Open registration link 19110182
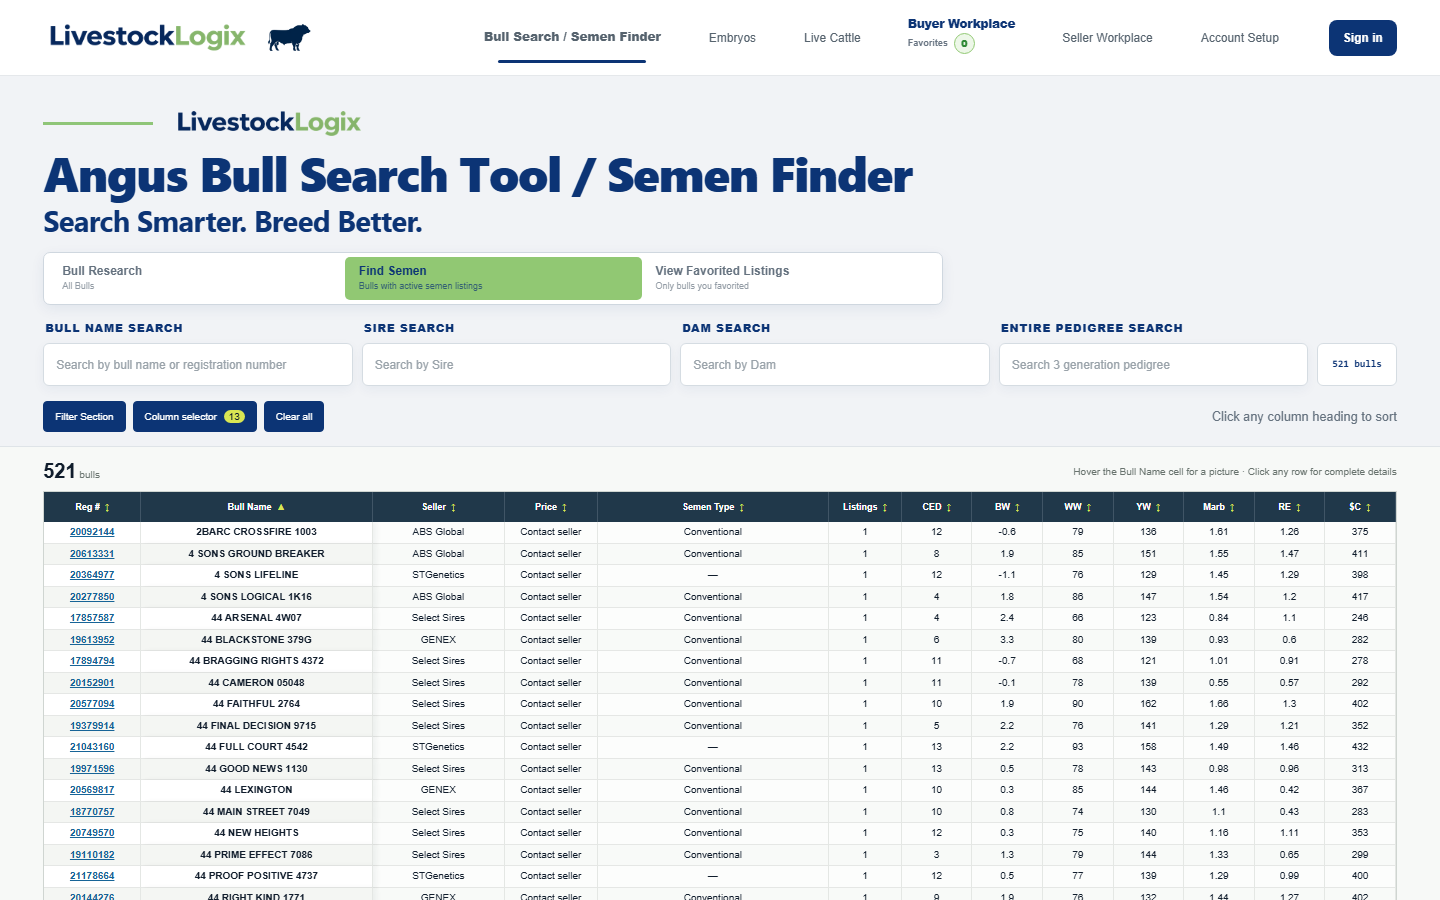This screenshot has height=900, width=1440. pyautogui.click(x=92, y=855)
